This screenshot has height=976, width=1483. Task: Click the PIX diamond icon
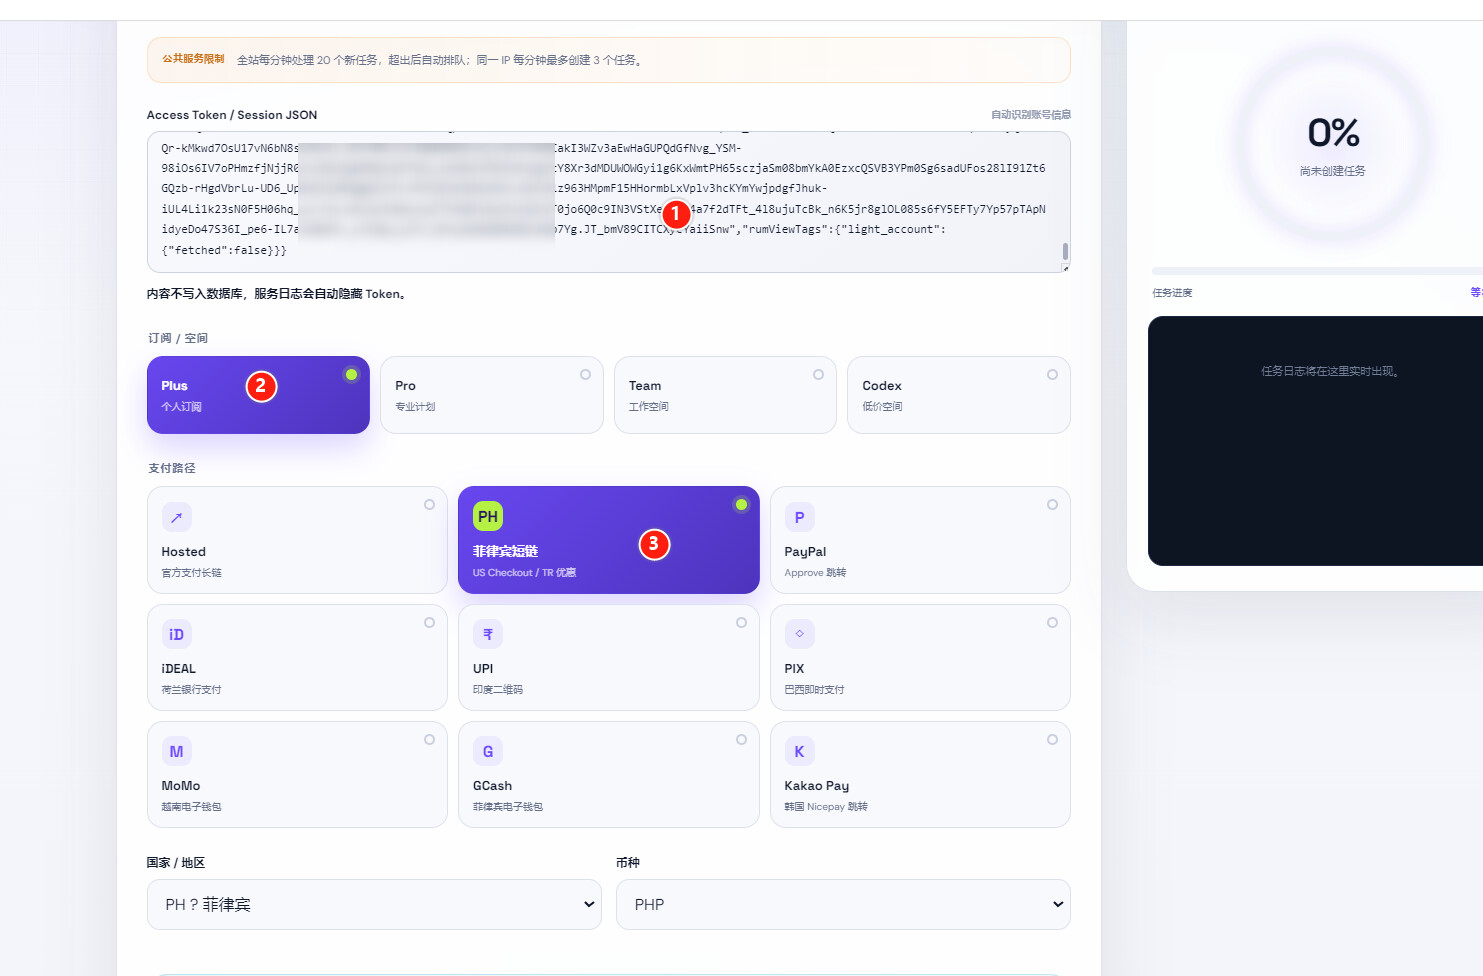pyautogui.click(x=799, y=634)
